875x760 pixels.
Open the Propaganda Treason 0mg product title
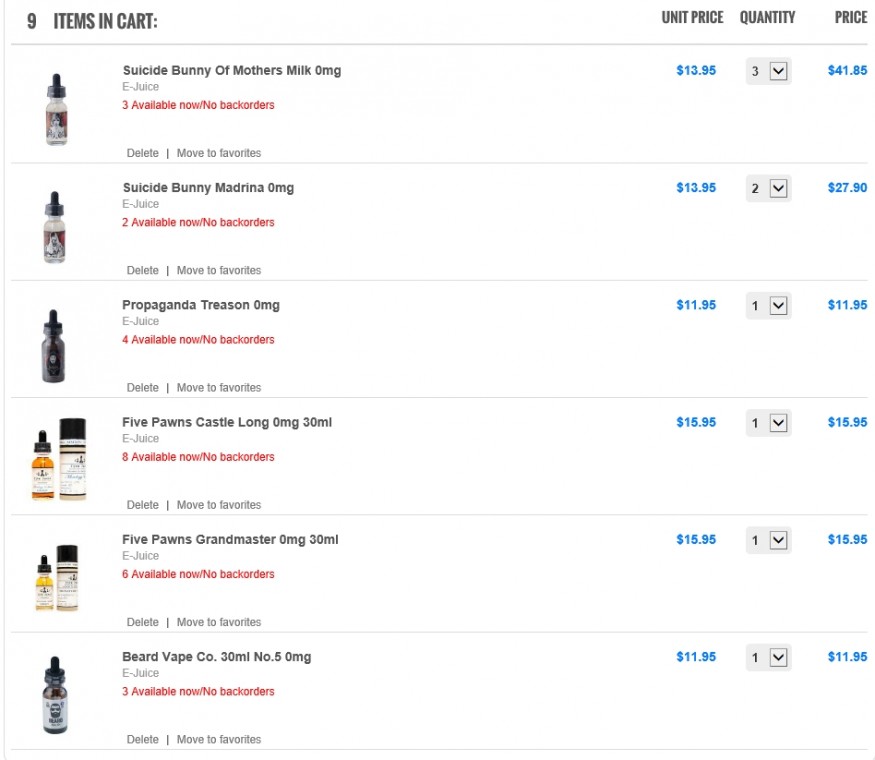coord(201,305)
